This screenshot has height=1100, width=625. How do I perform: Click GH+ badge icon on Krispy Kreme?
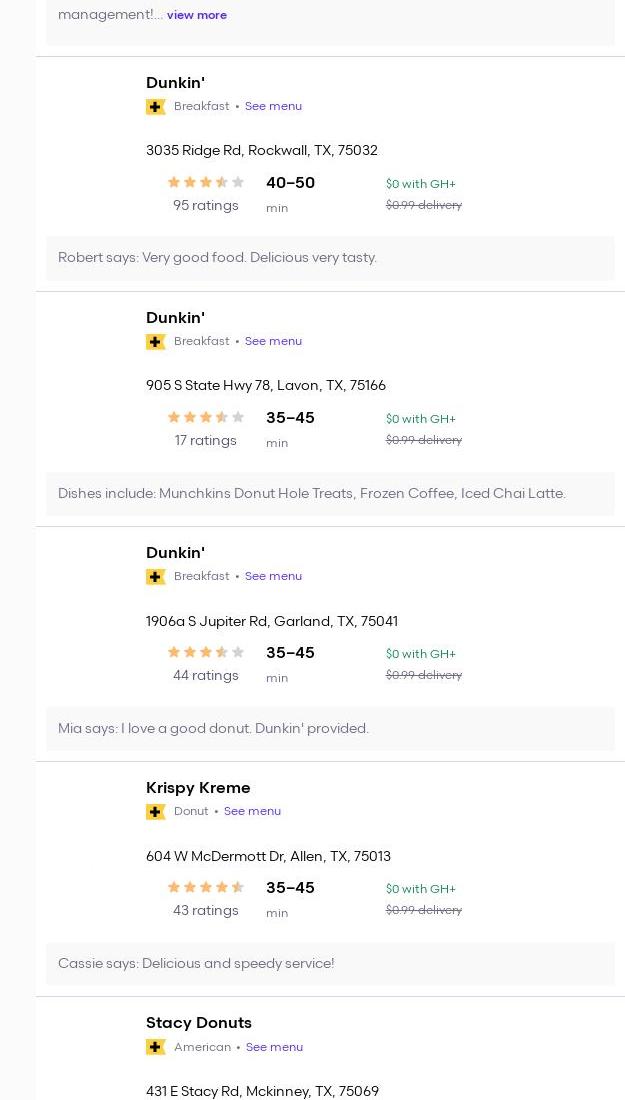click(155, 812)
